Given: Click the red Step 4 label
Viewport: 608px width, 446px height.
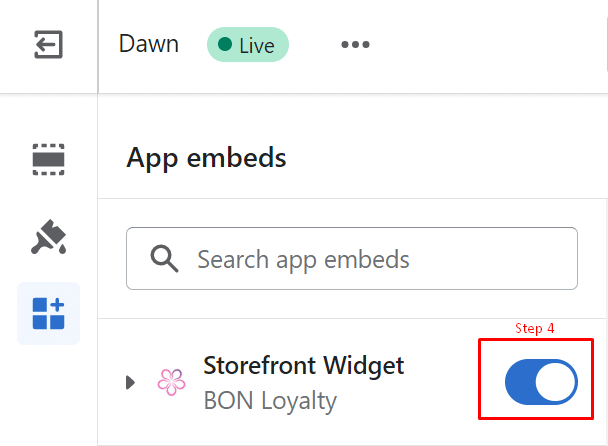Looking at the screenshot, I should 534,328.
